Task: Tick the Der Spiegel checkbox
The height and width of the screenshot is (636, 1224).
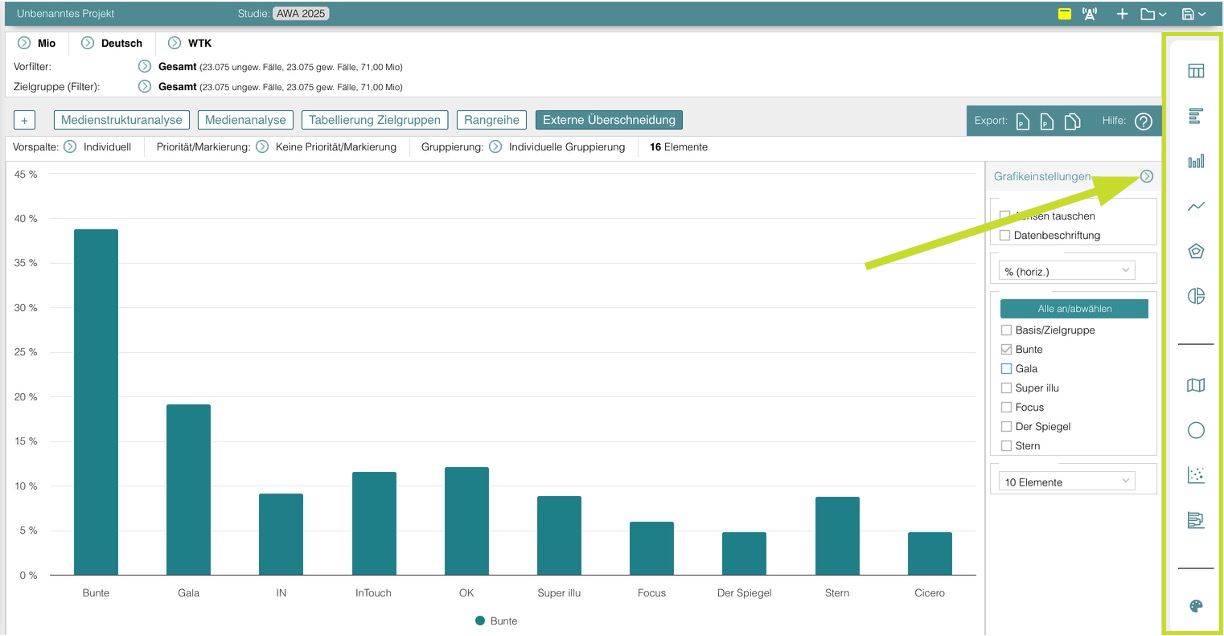Action: (1006, 427)
